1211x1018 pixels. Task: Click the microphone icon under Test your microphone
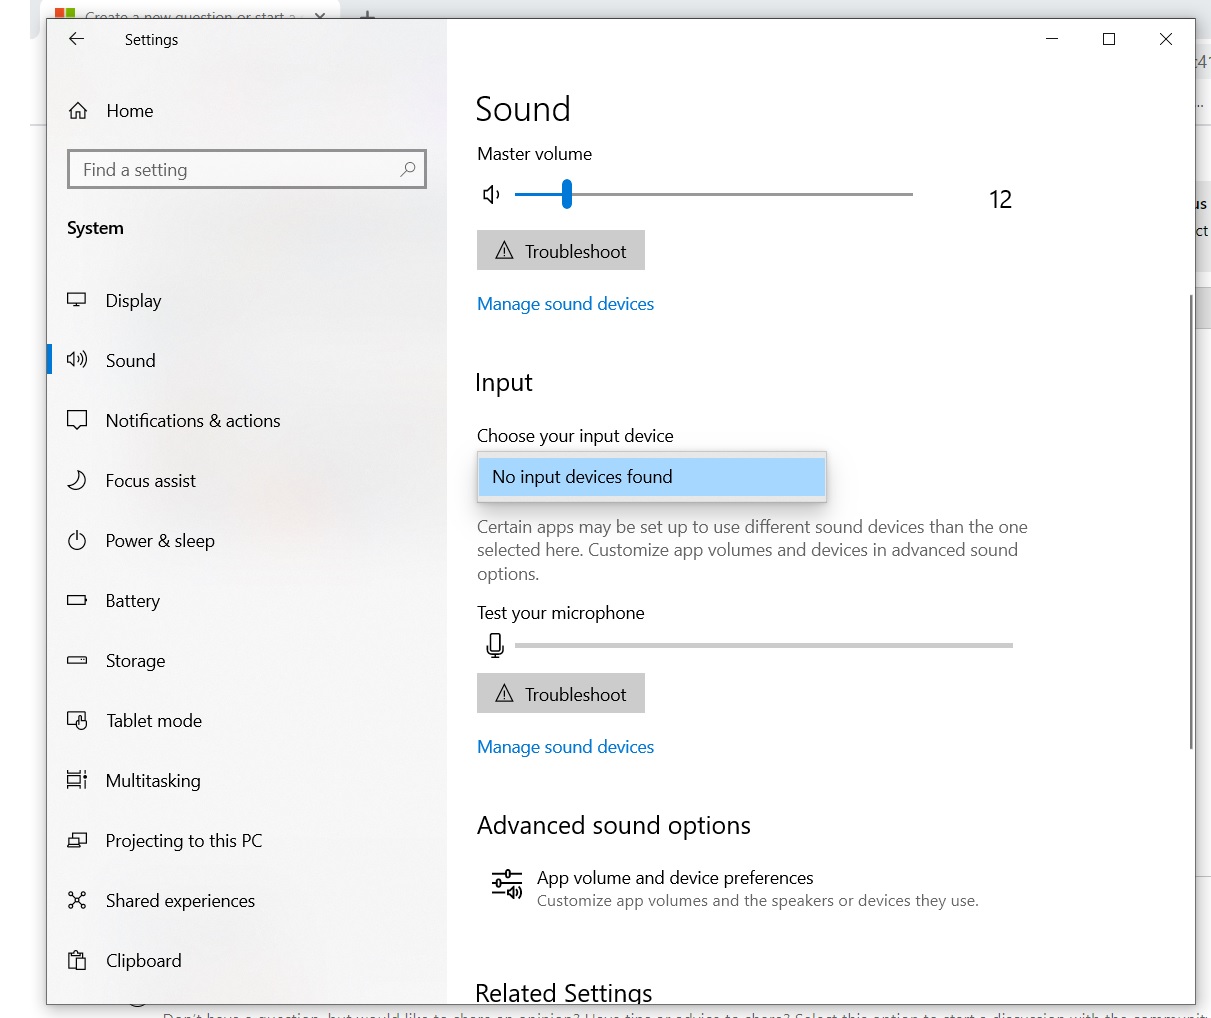pos(495,645)
